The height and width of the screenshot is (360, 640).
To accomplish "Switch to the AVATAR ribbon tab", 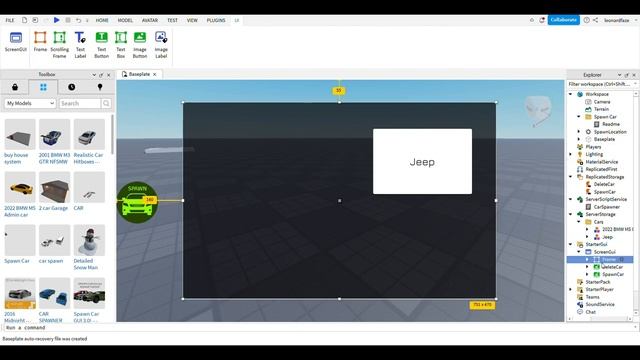I will pyautogui.click(x=150, y=20).
